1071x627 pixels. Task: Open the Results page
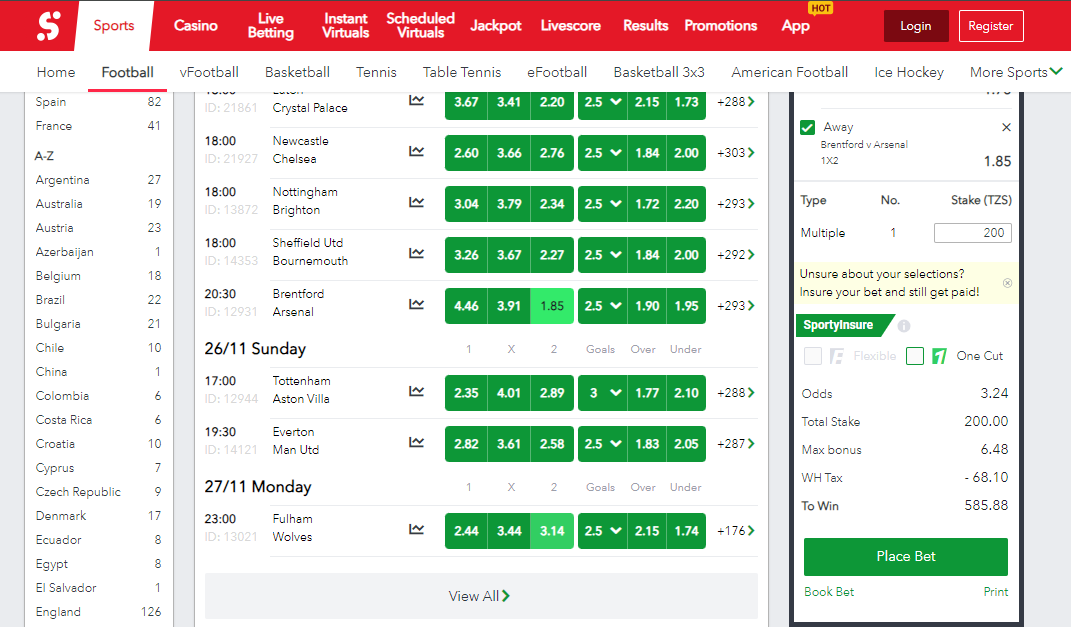(x=645, y=25)
